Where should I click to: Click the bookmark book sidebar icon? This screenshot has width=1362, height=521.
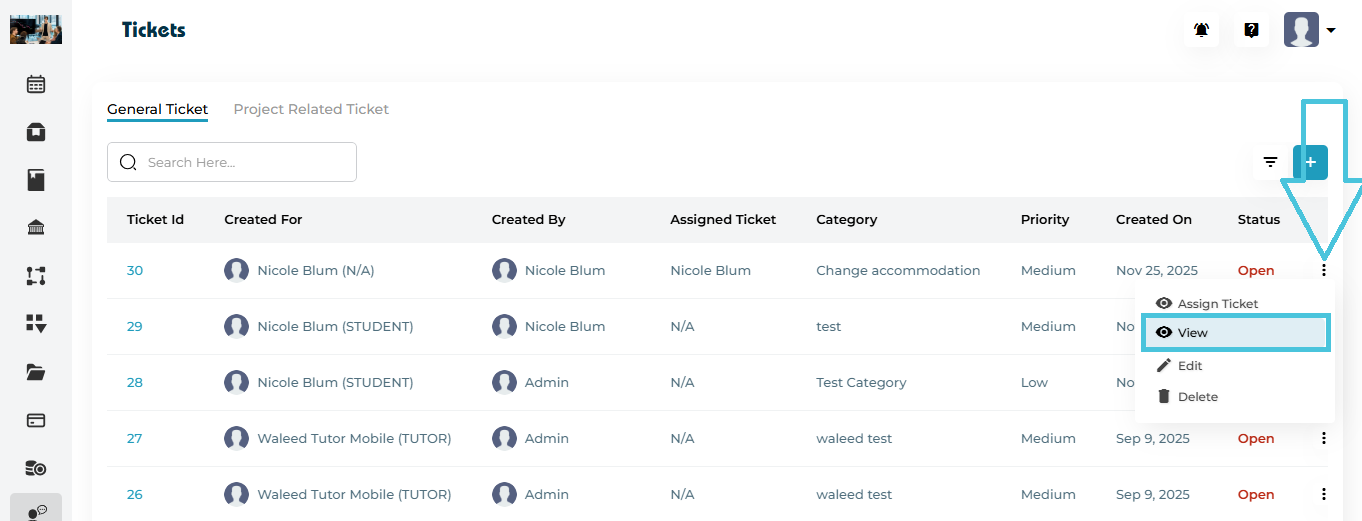click(36, 180)
